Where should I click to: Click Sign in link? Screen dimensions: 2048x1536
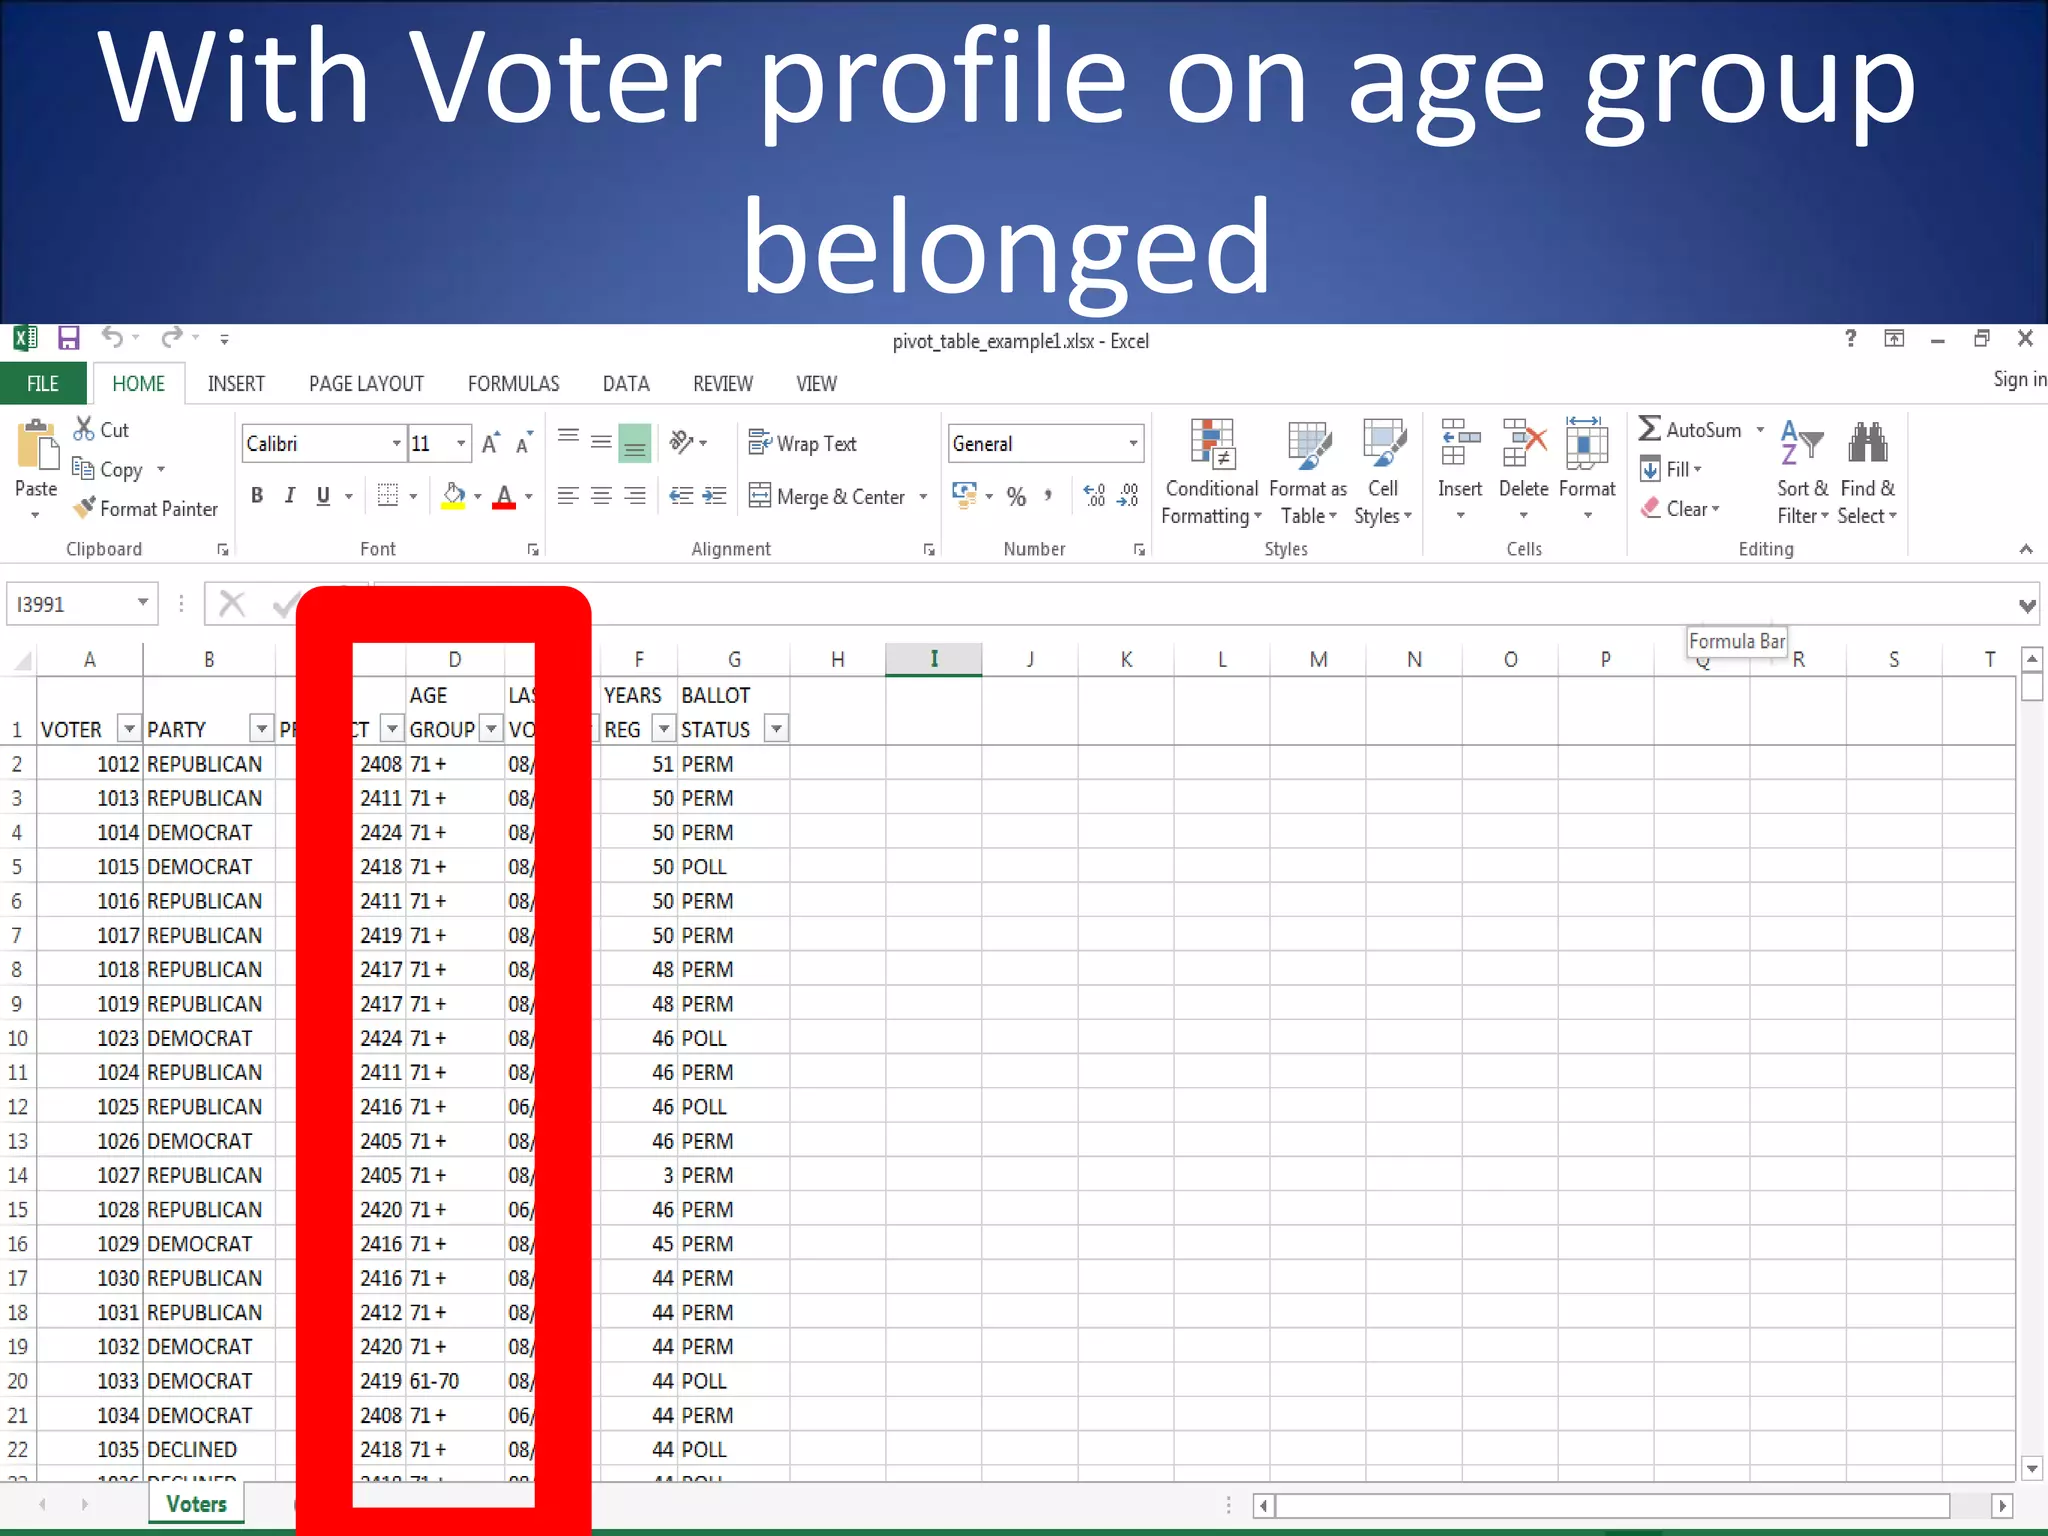pos(2019,379)
